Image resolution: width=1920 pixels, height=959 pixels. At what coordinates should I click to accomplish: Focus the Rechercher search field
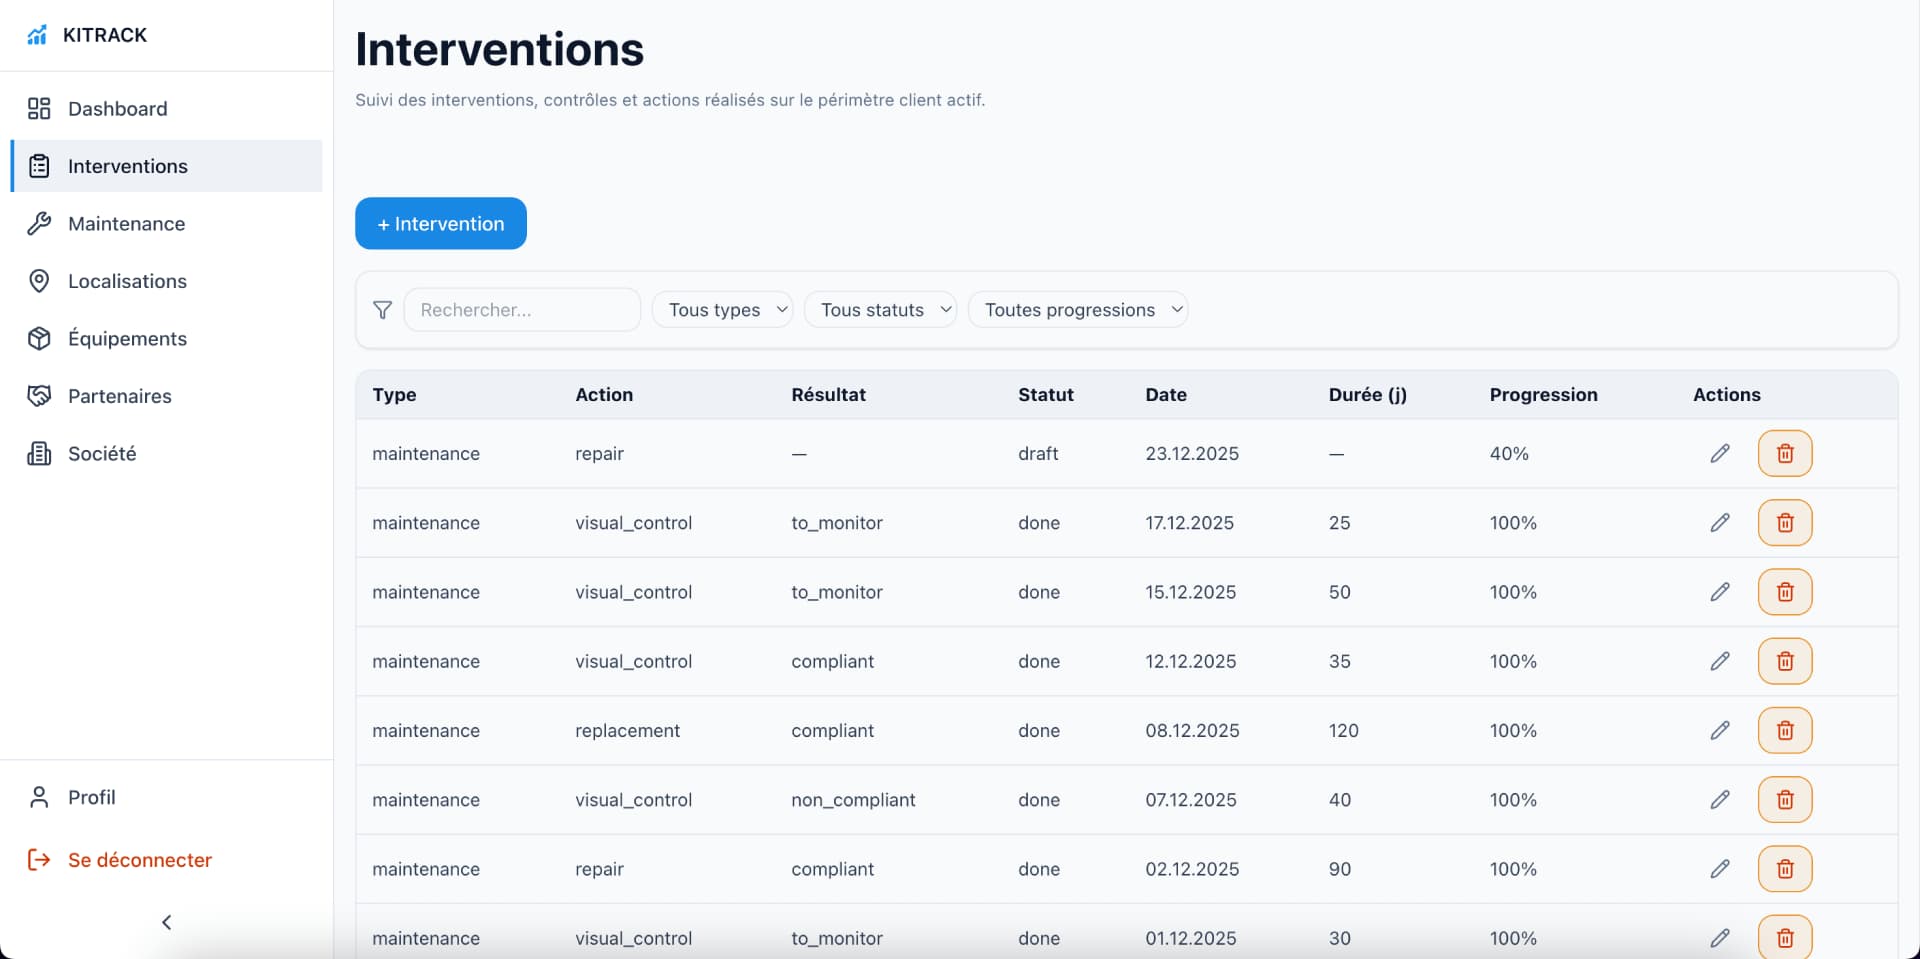coord(521,310)
